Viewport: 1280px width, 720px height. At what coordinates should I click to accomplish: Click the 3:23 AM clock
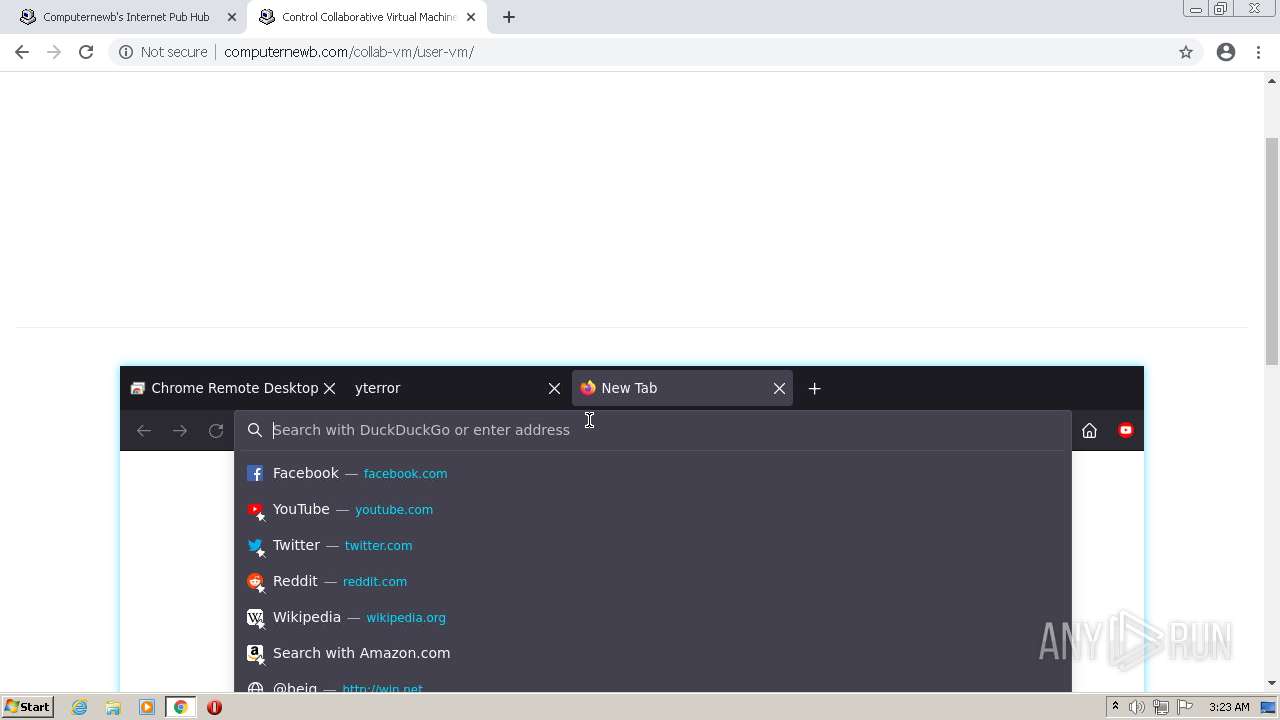coord(1229,707)
